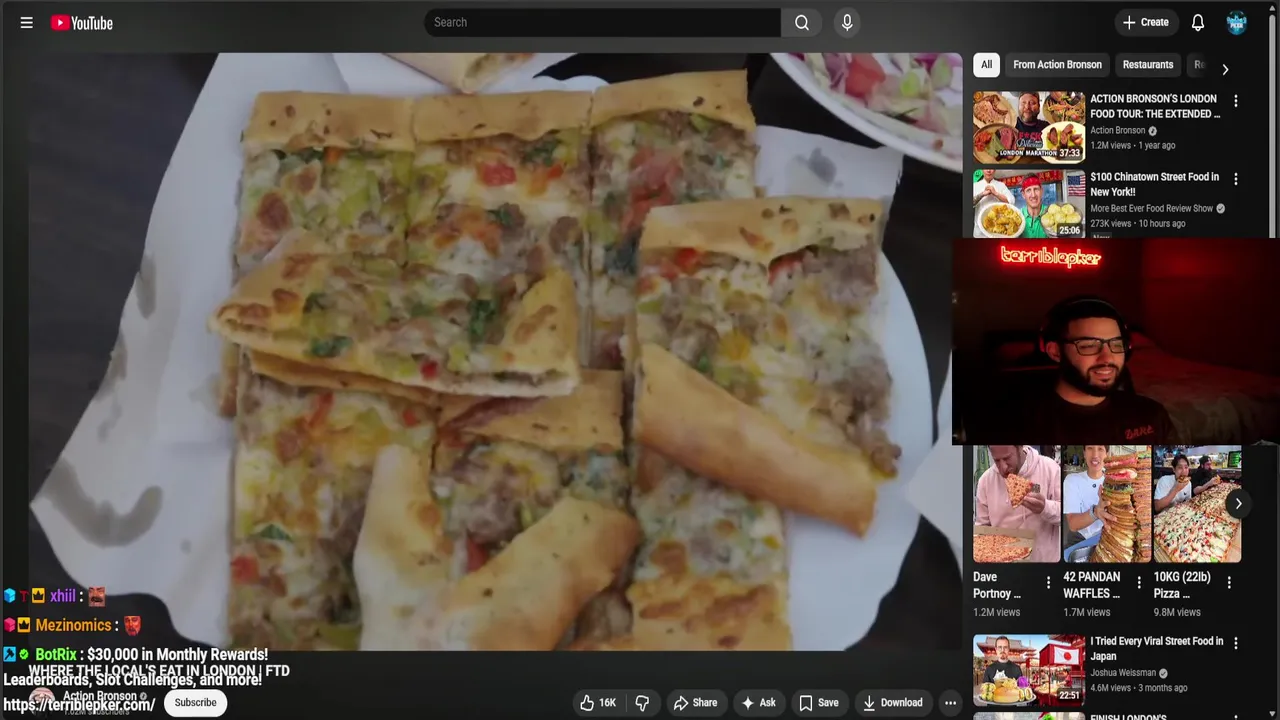Open options for London Food Tour video
Image resolution: width=1280 pixels, height=720 pixels.
point(1235,101)
